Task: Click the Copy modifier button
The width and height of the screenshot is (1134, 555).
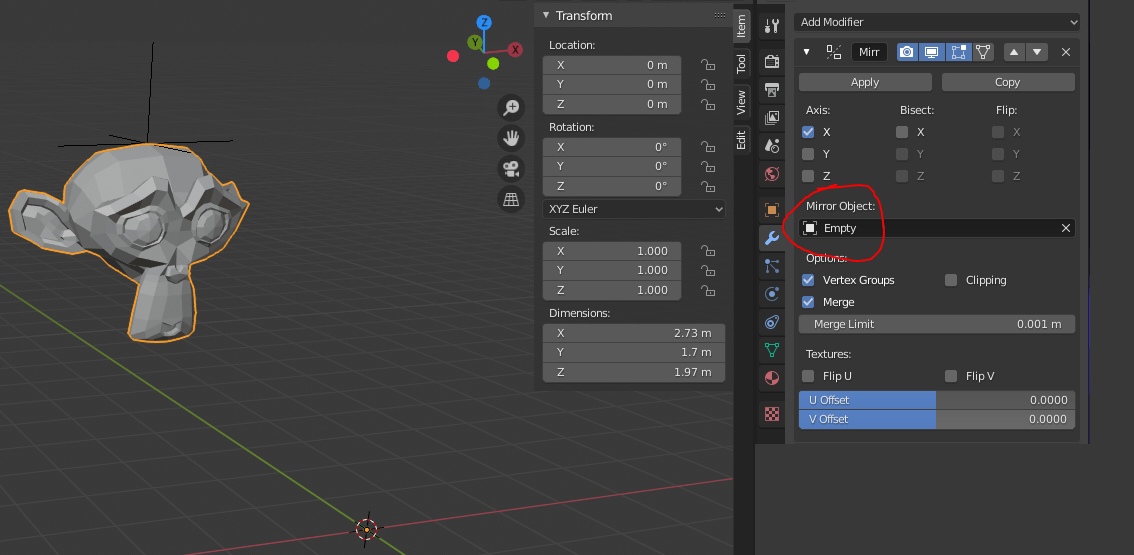Action: [1007, 82]
